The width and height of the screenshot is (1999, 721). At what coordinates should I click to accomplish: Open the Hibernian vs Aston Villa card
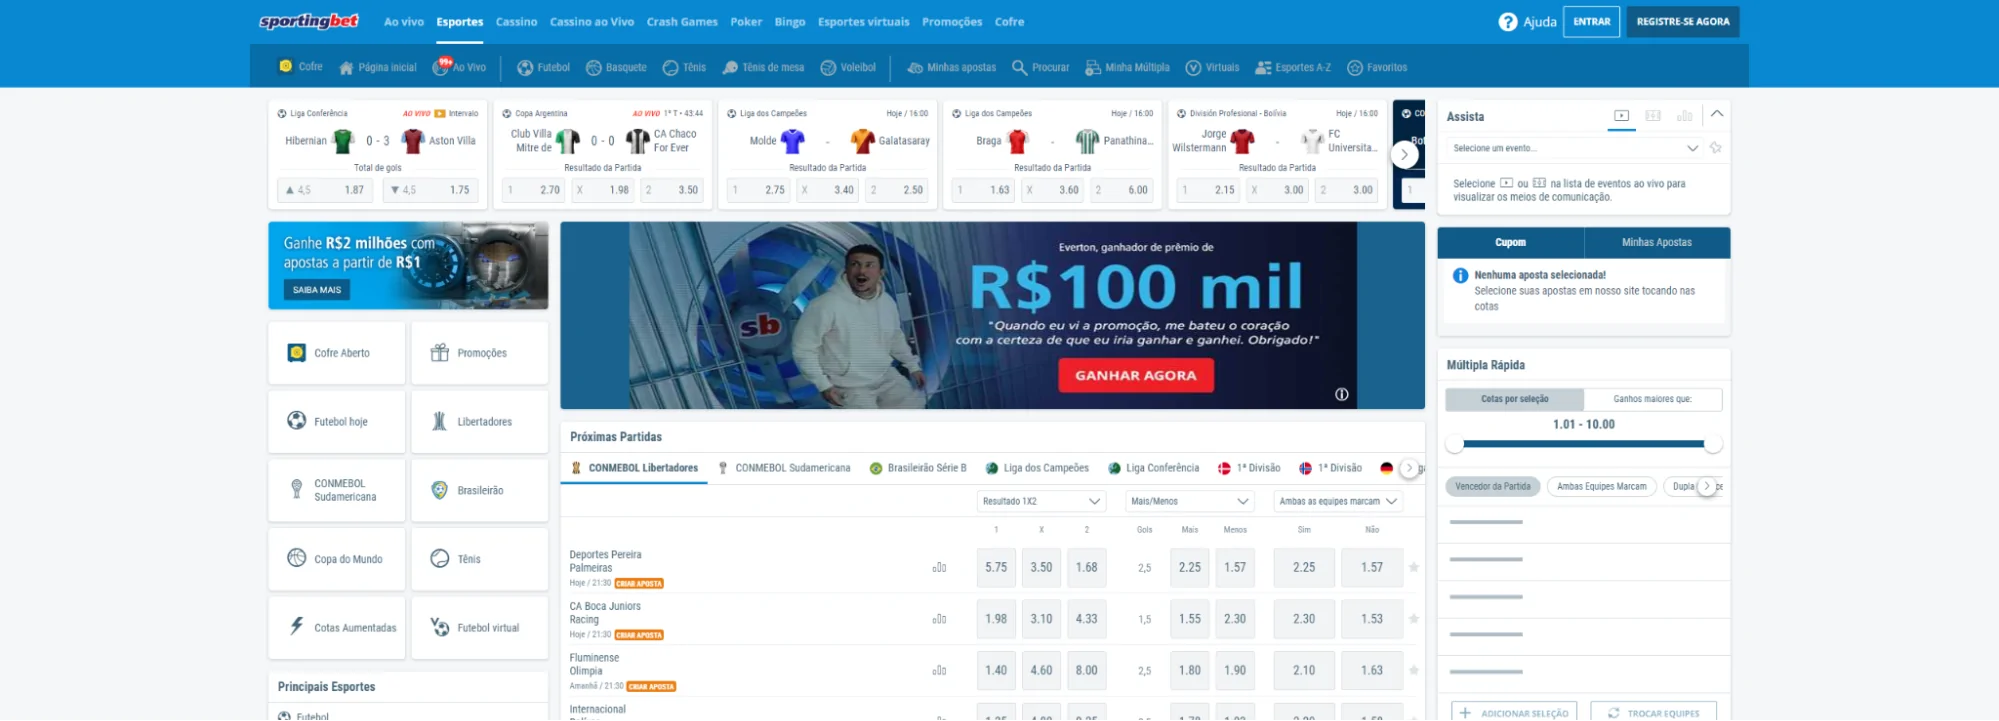pyautogui.click(x=378, y=154)
